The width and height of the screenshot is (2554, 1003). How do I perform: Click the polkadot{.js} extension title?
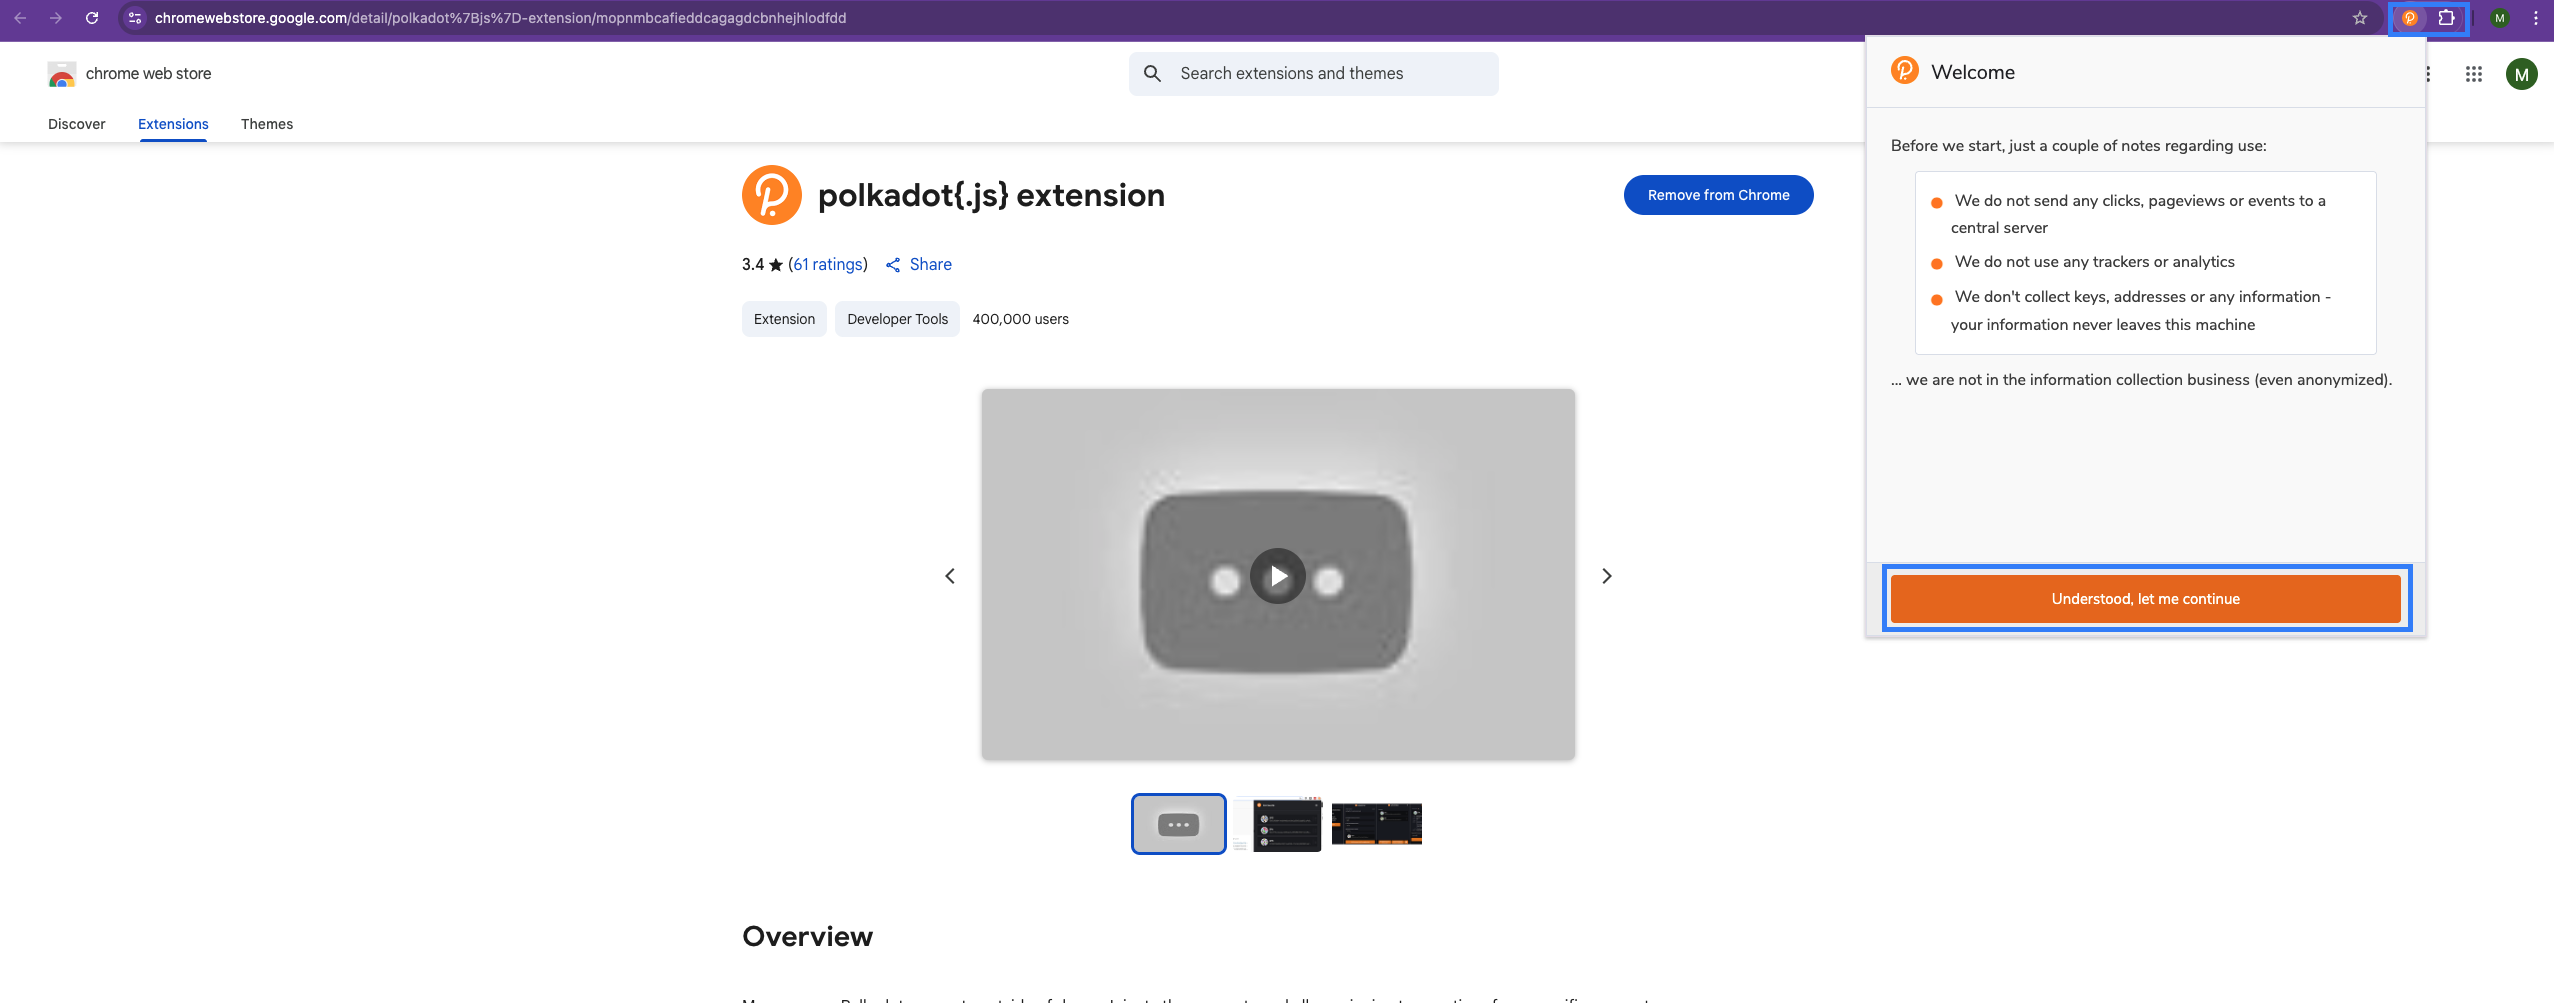click(991, 195)
